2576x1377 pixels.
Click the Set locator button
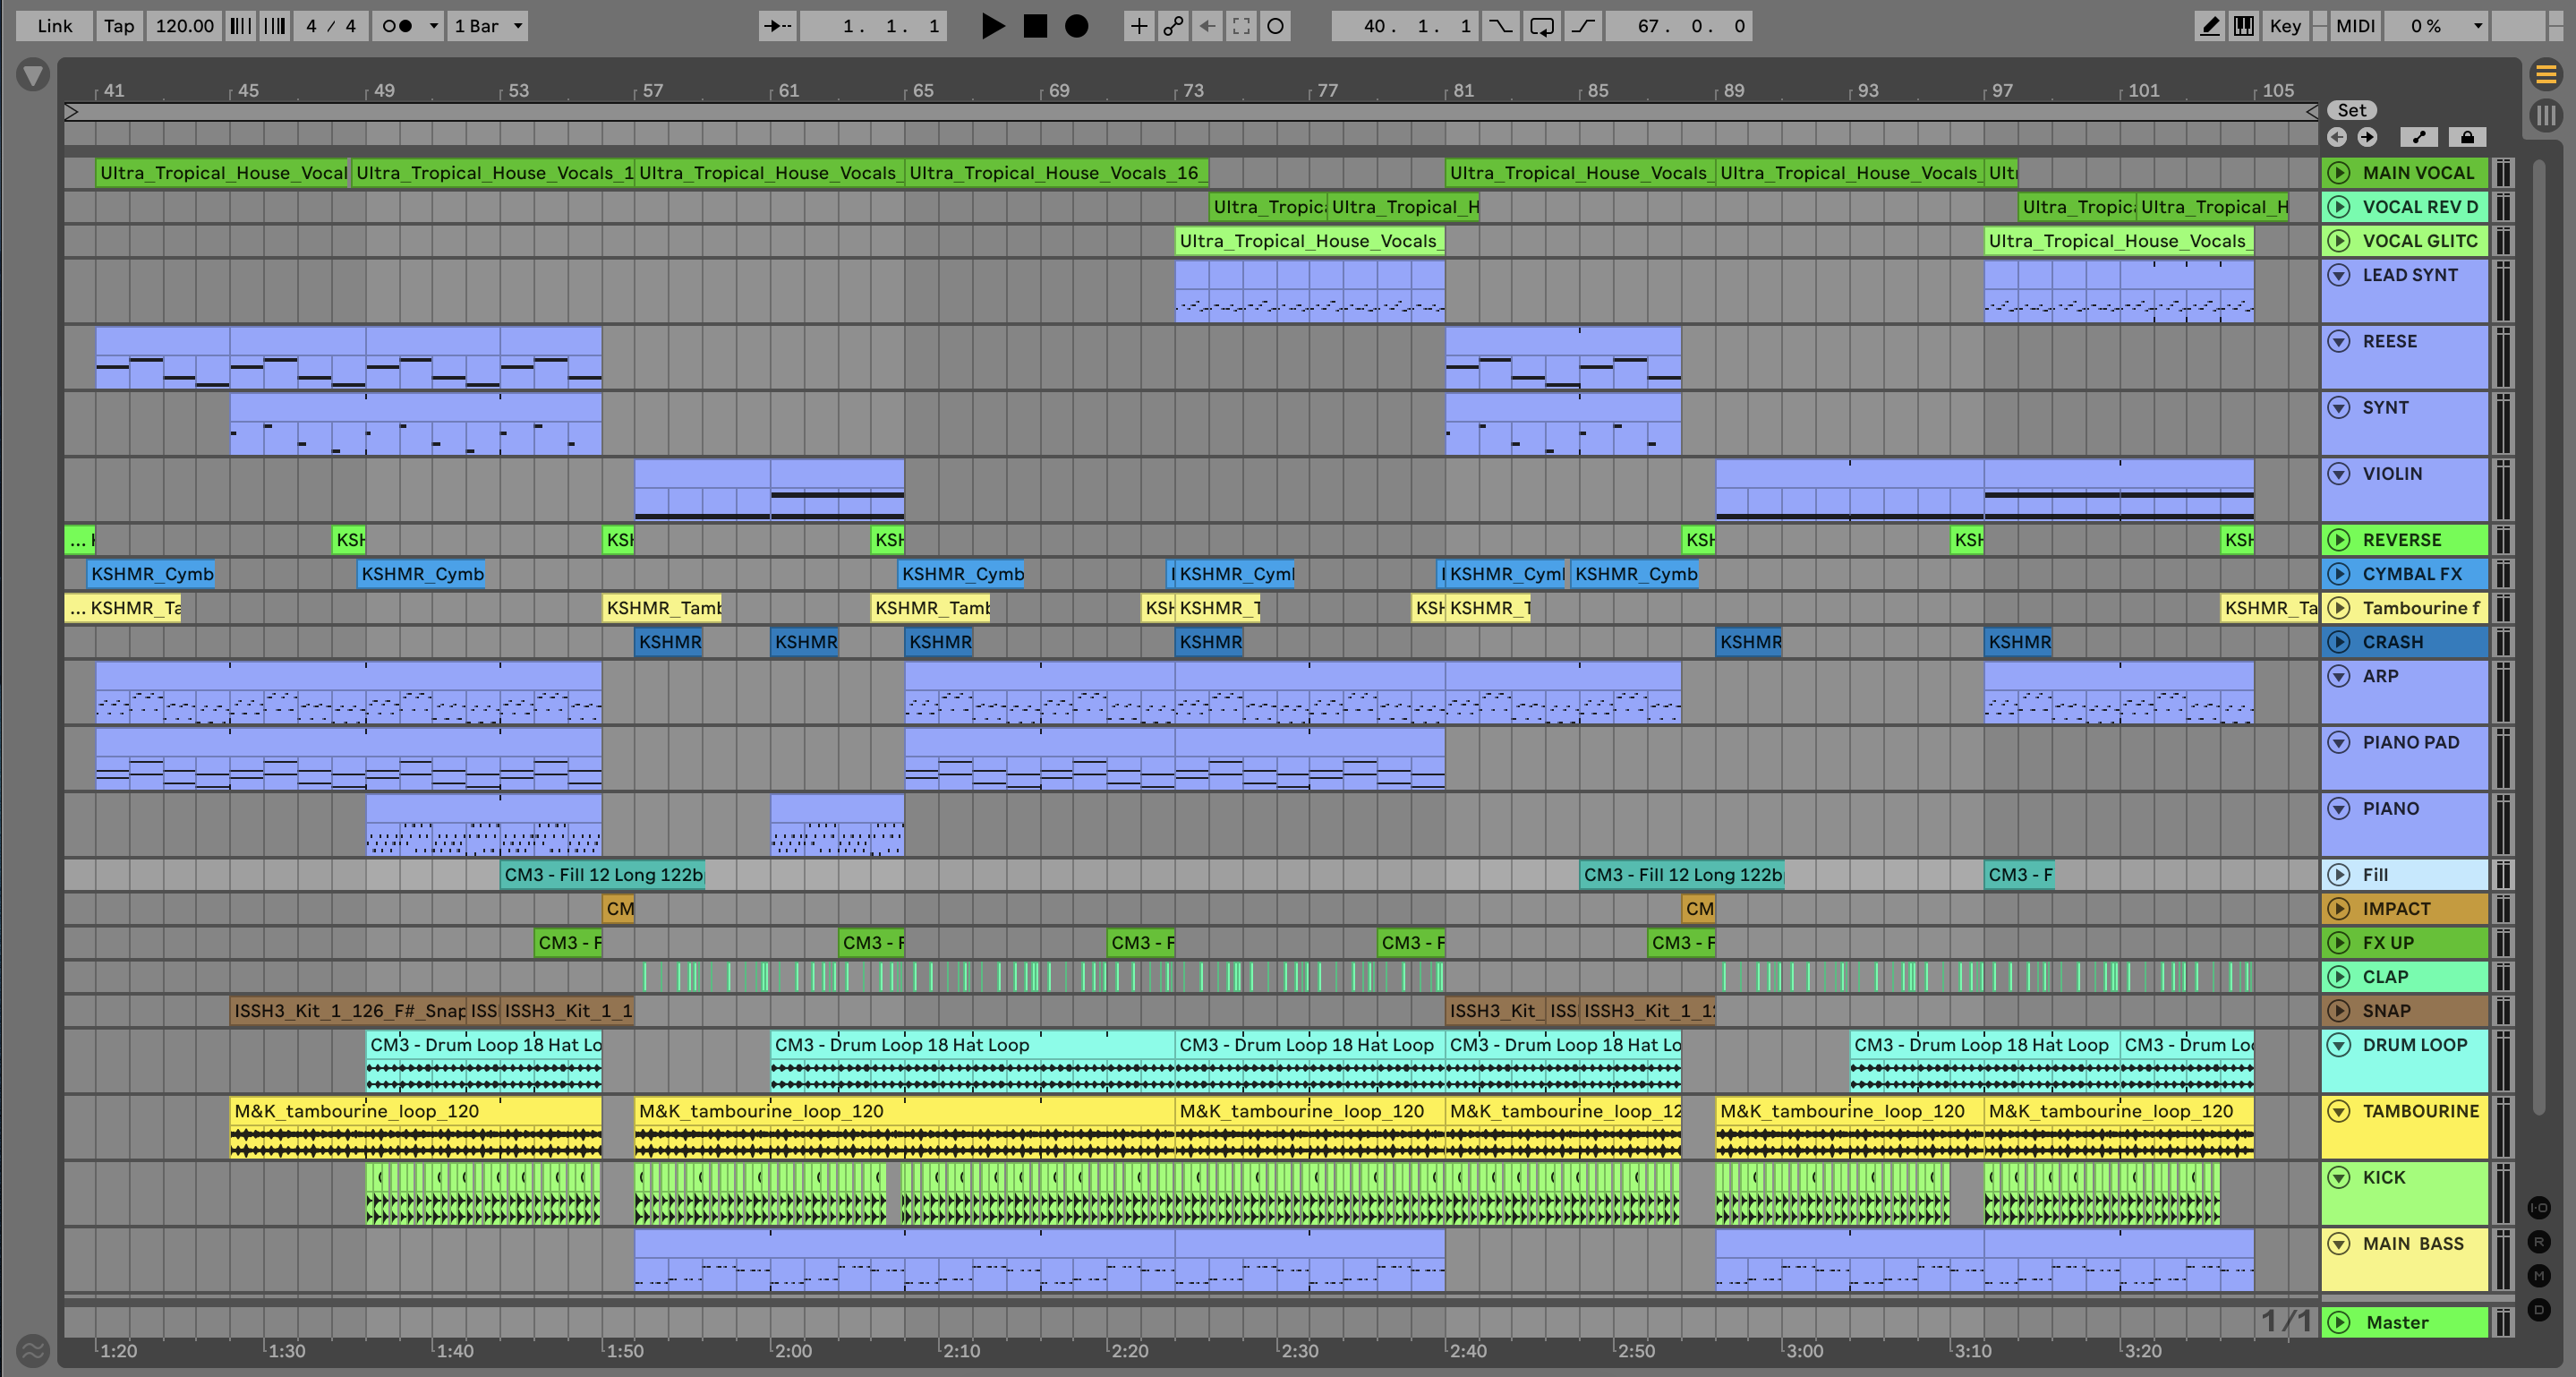(x=2351, y=110)
